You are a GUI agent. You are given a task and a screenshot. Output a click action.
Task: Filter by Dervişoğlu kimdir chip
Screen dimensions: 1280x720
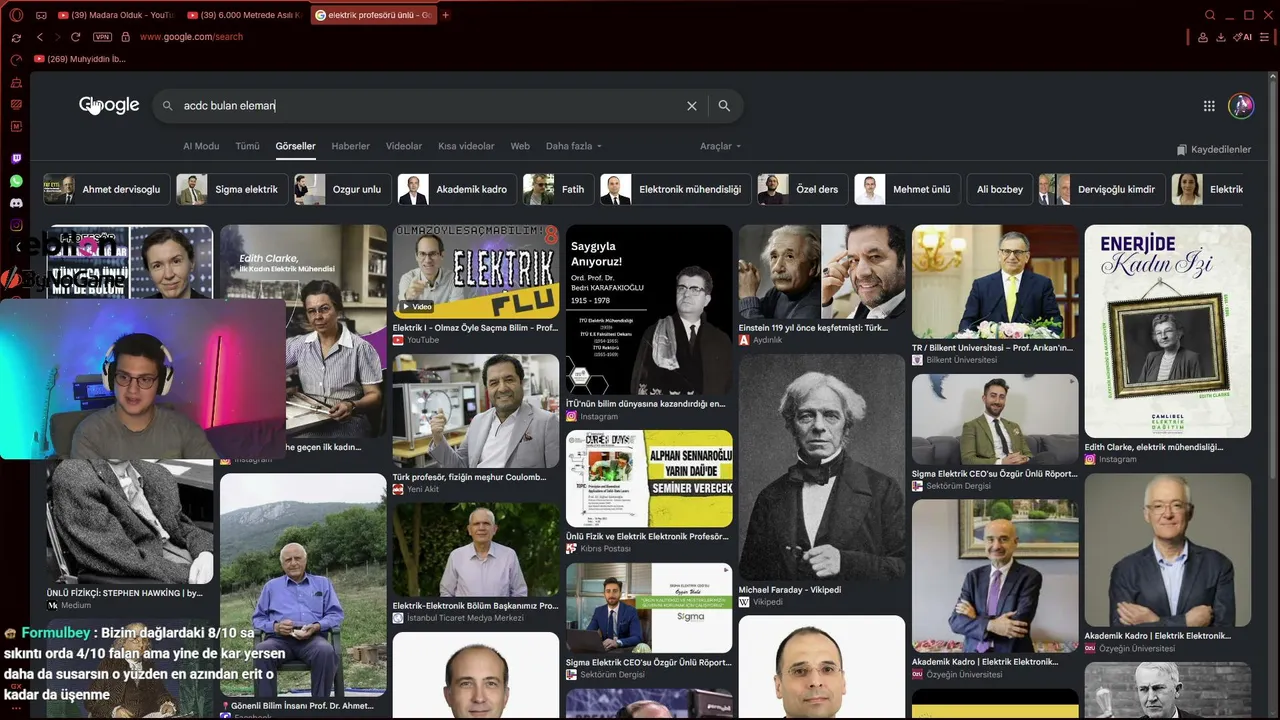[x=1100, y=189]
